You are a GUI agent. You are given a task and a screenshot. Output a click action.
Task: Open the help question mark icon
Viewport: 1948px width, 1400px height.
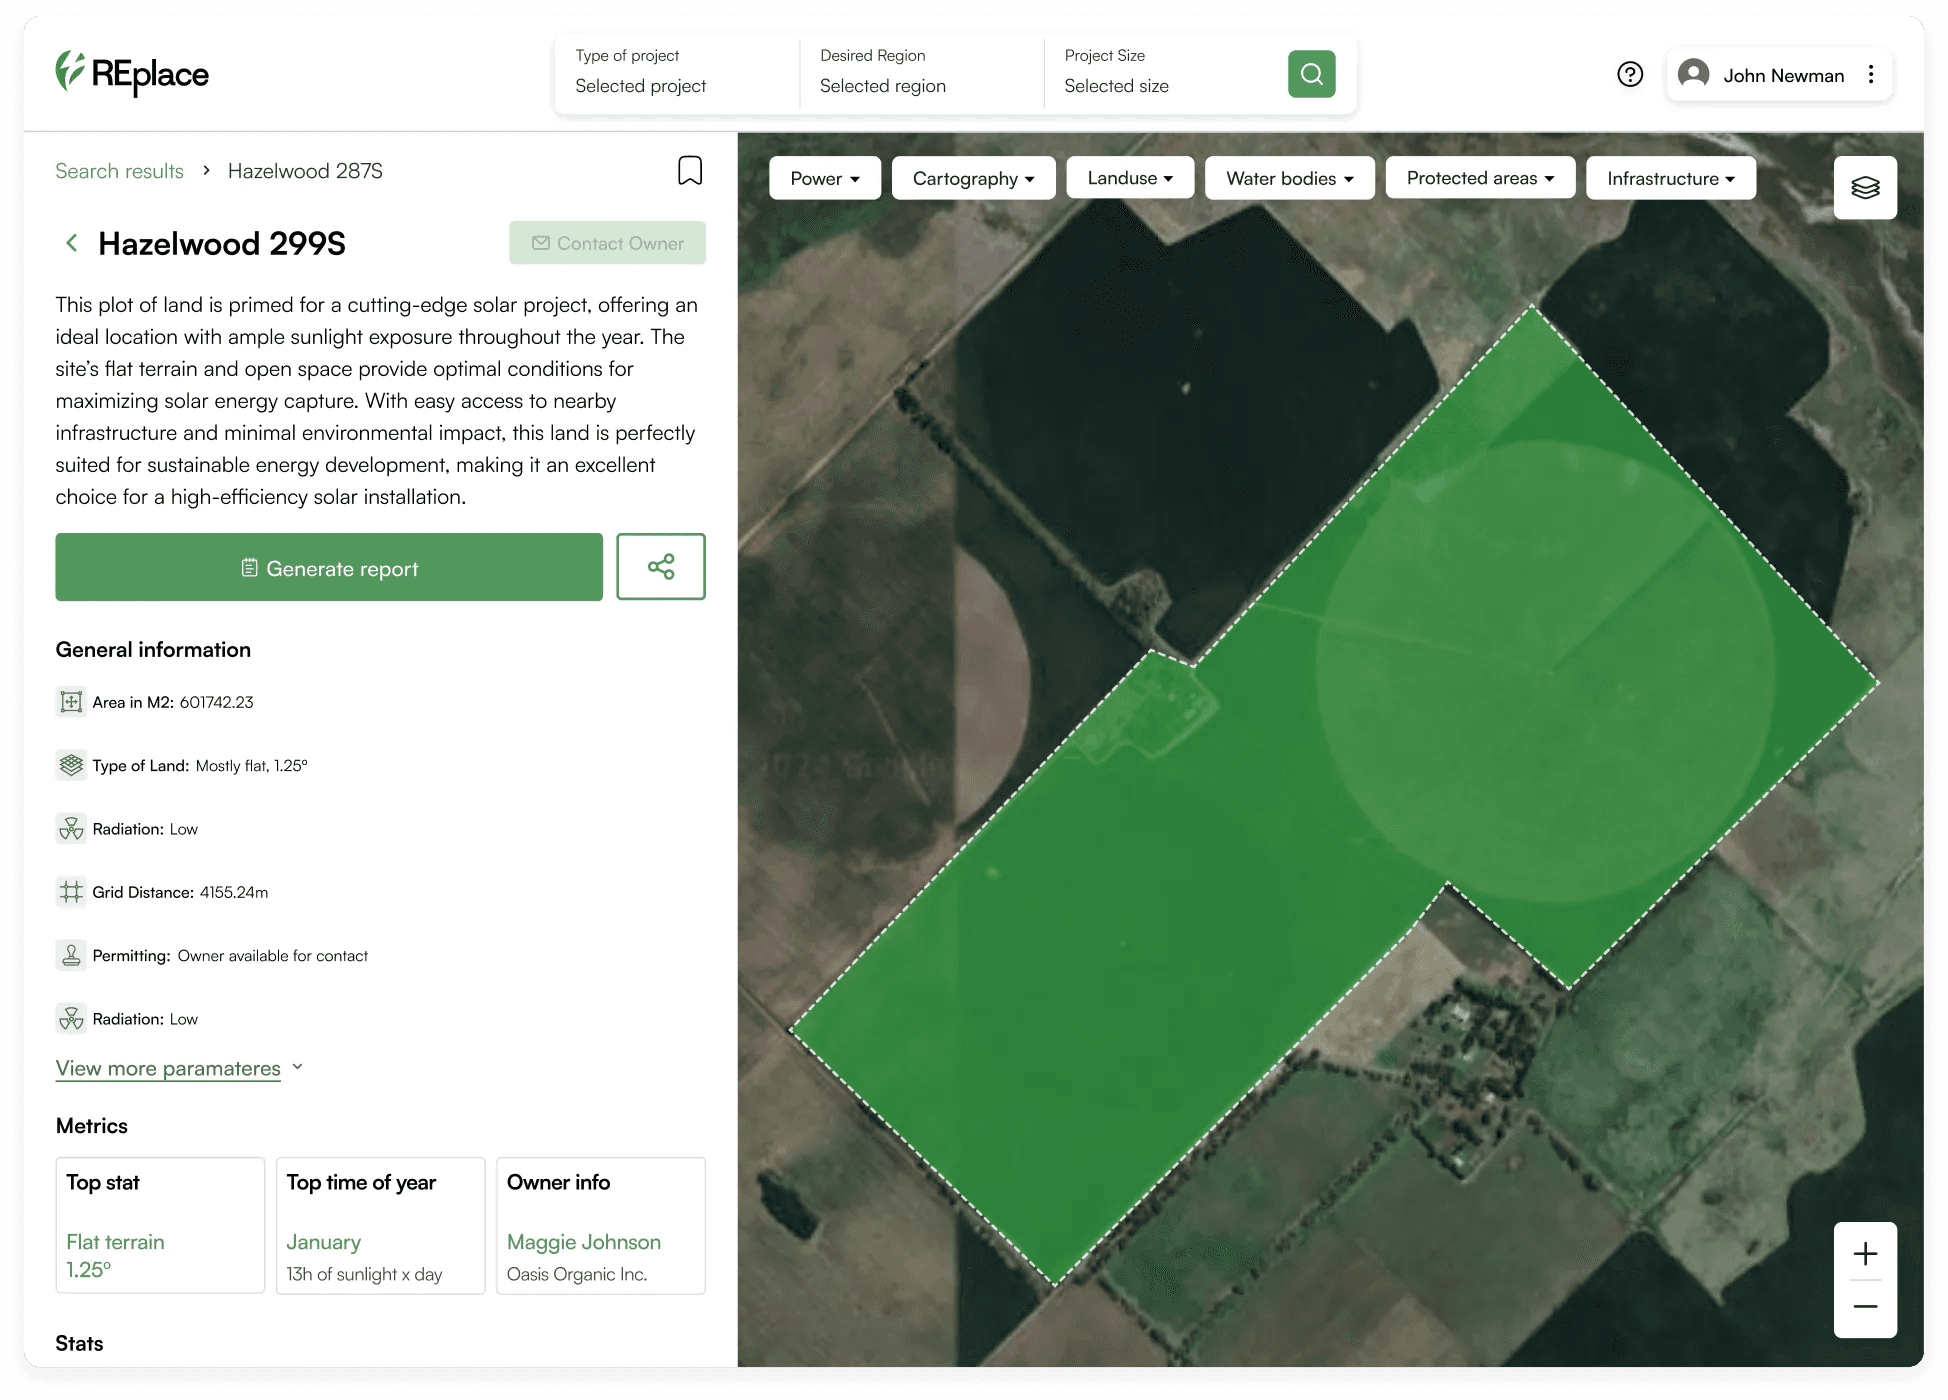tap(1630, 74)
